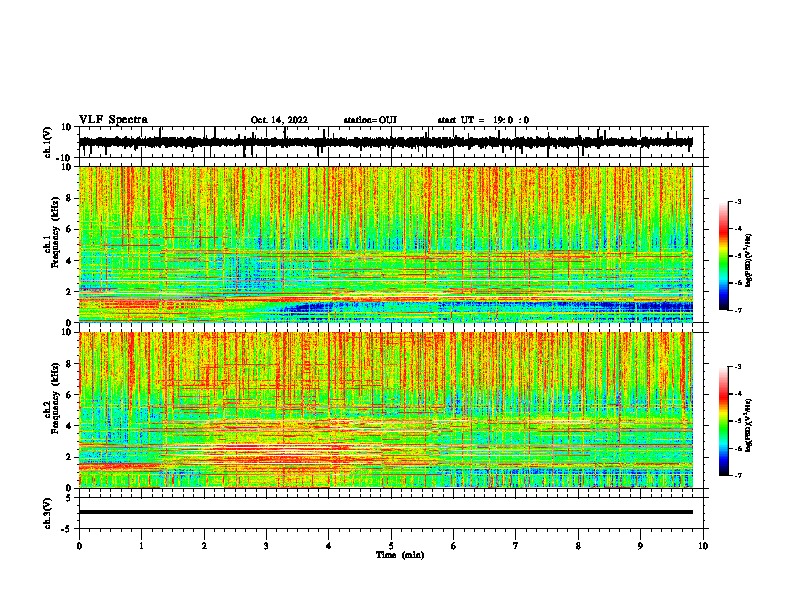
Task: Select the date text "Oct. 14, 2022"
Action: coord(279,120)
